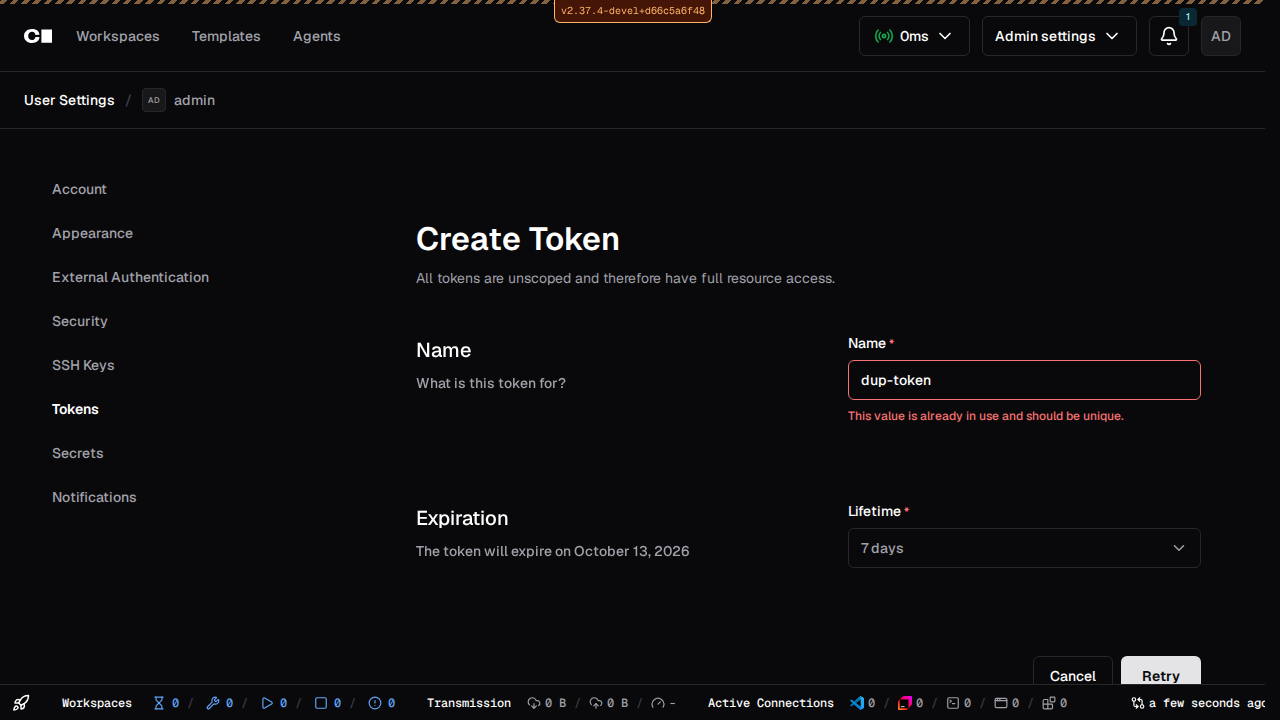This screenshot has height=720, width=1280.
Task: Click the cloud upload transmission icon
Action: coord(596,703)
